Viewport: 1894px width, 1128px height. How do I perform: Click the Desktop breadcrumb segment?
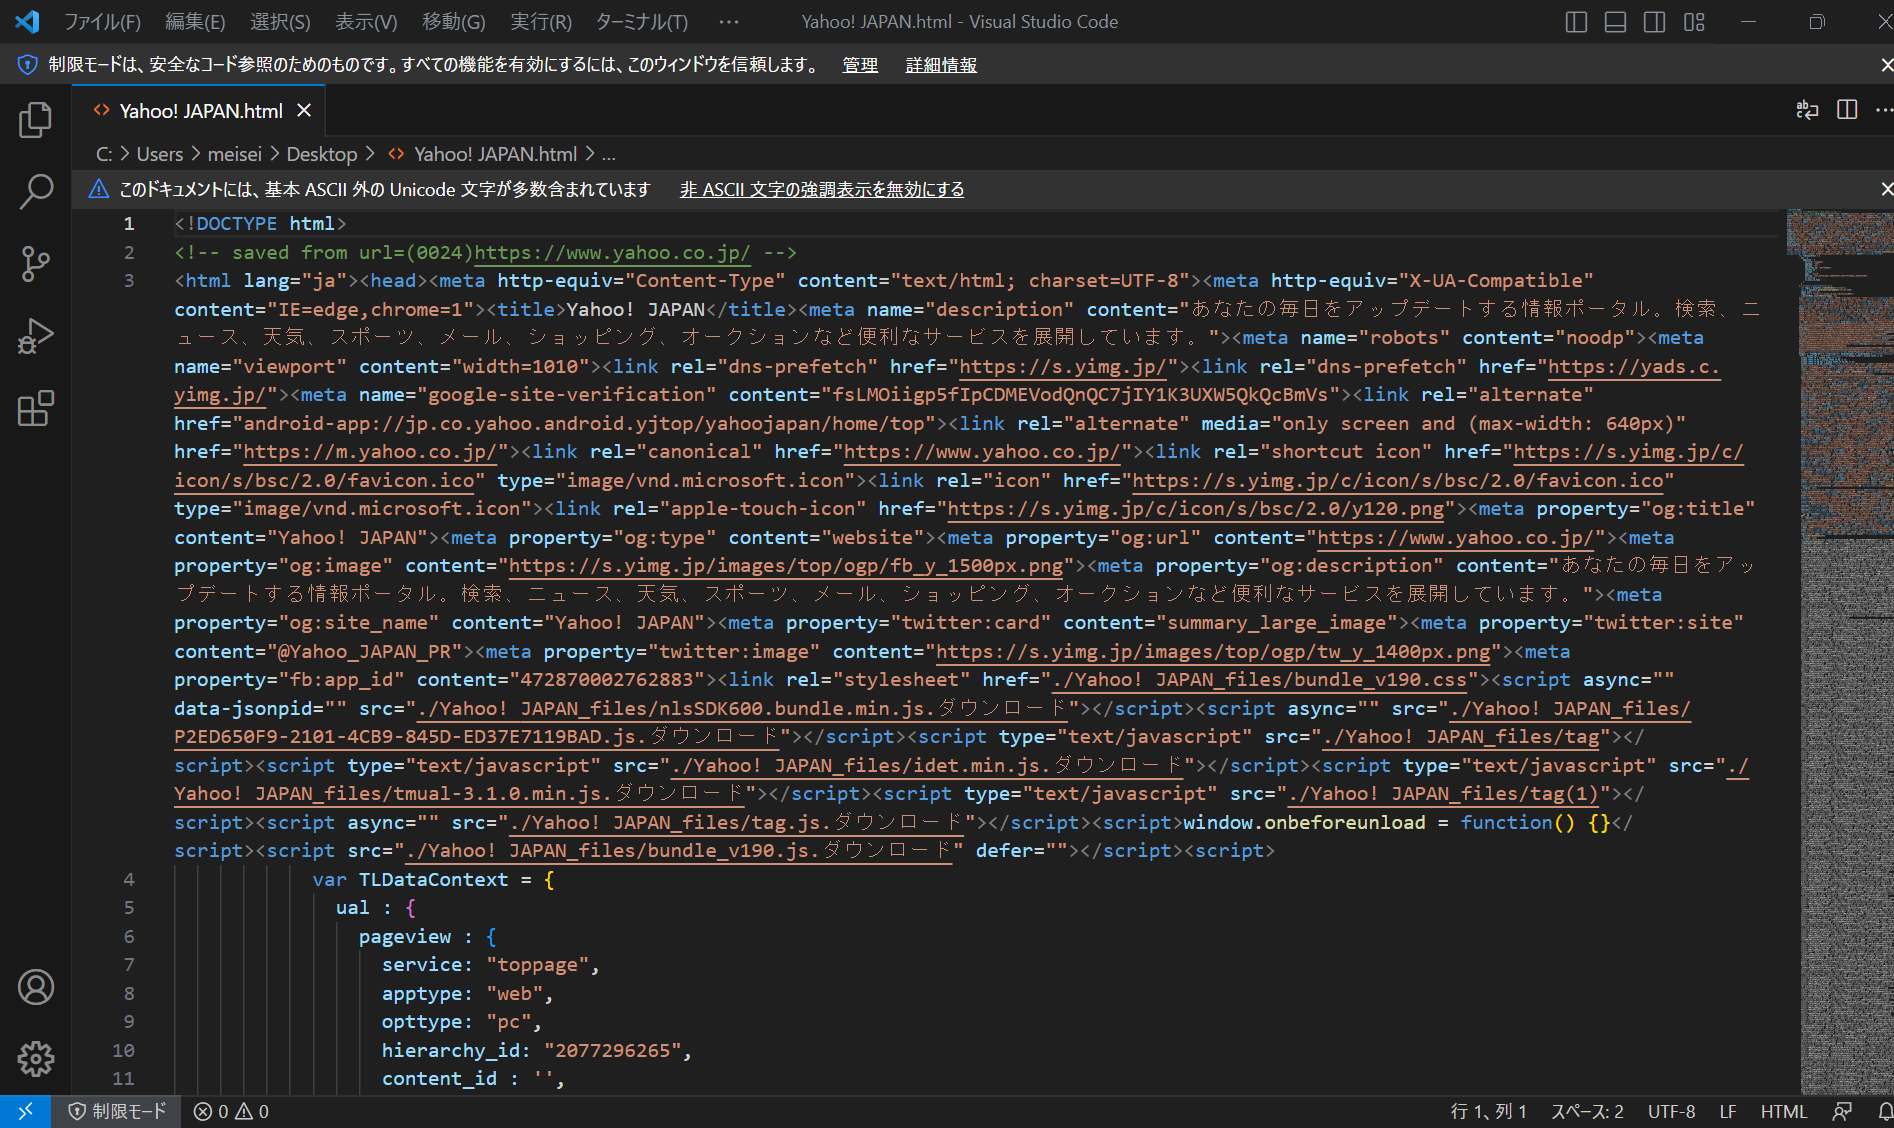(x=322, y=154)
